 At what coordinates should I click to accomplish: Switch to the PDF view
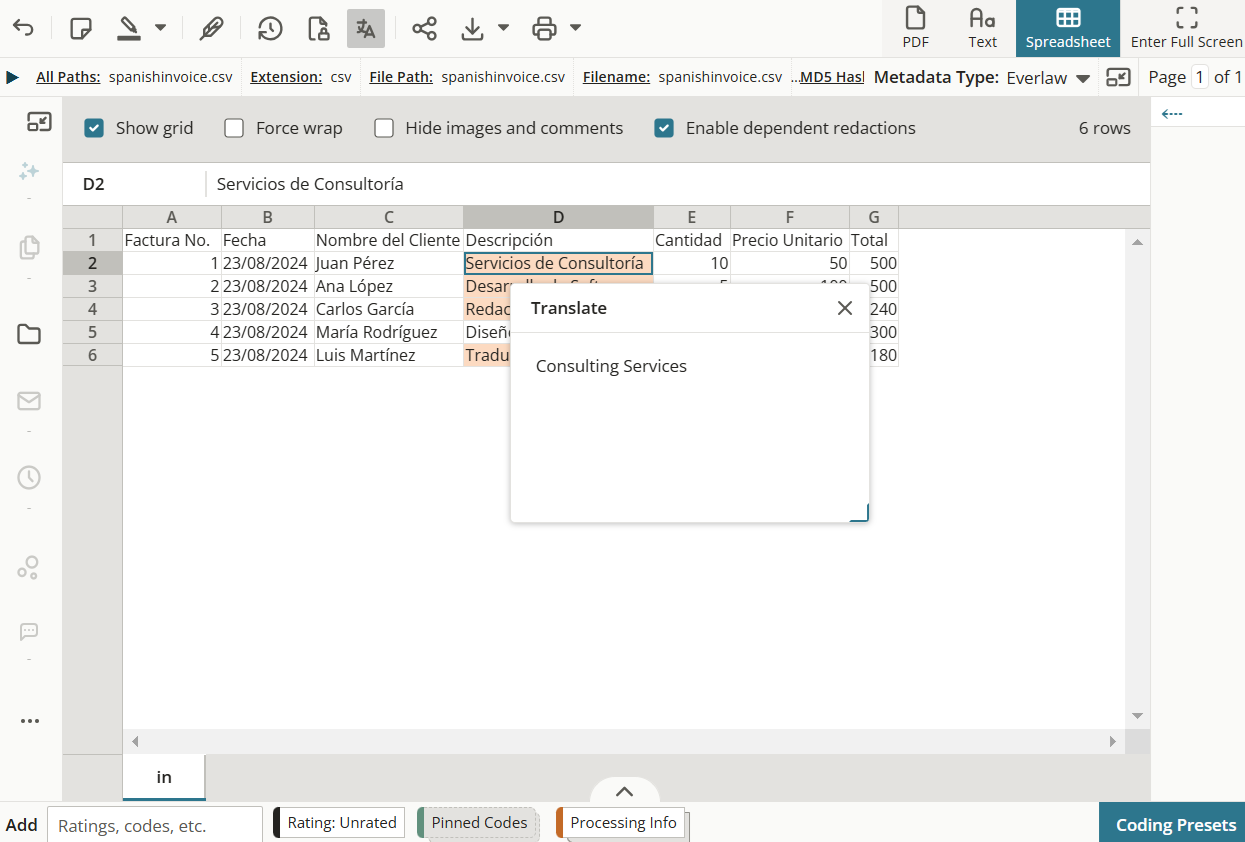click(915, 28)
